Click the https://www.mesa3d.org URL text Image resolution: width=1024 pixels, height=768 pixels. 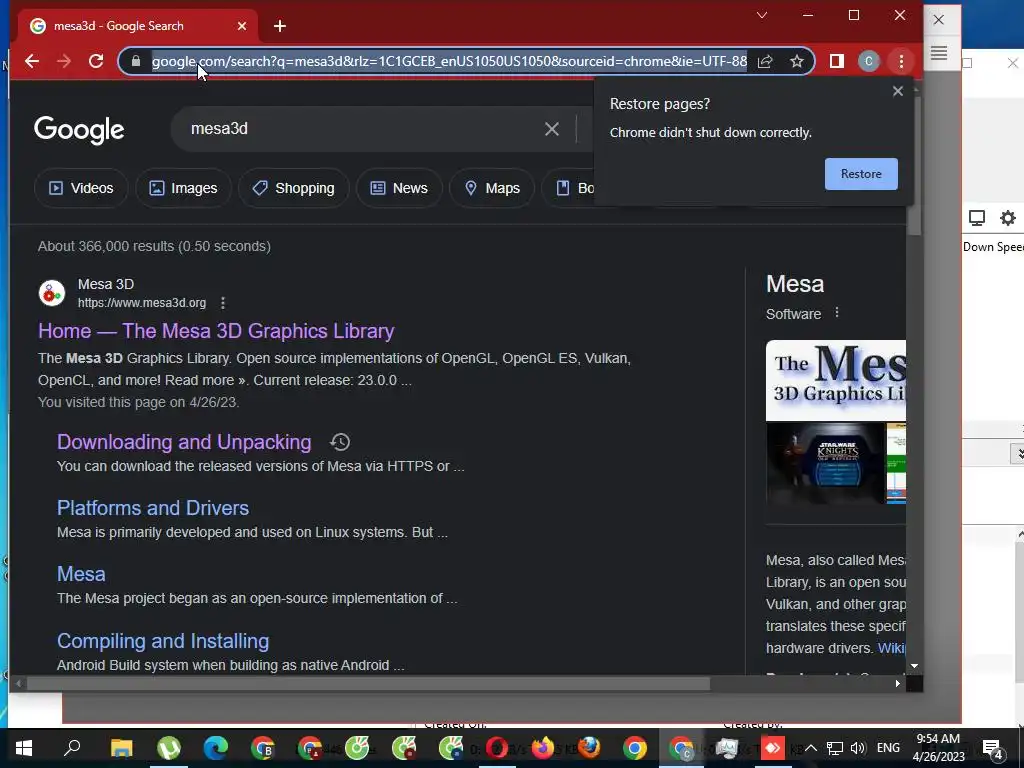point(142,303)
